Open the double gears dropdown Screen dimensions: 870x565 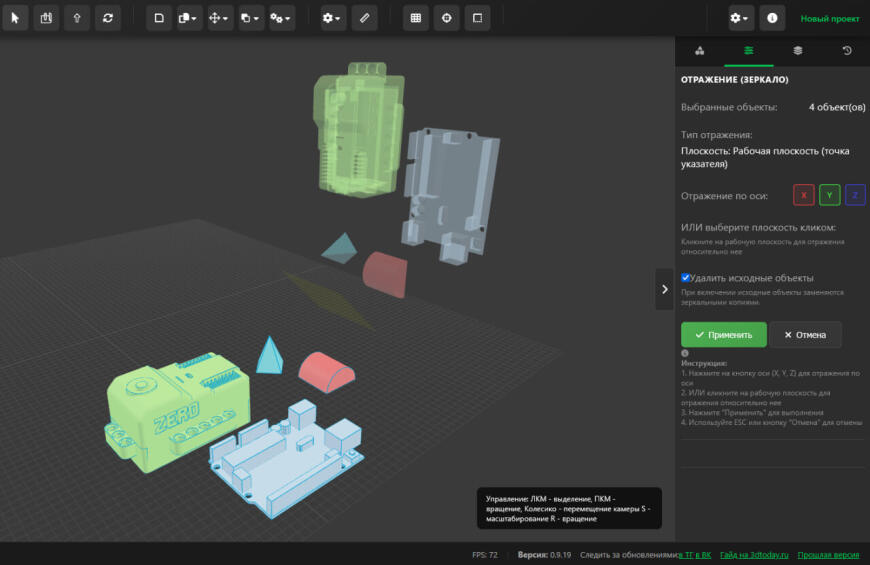(x=281, y=18)
